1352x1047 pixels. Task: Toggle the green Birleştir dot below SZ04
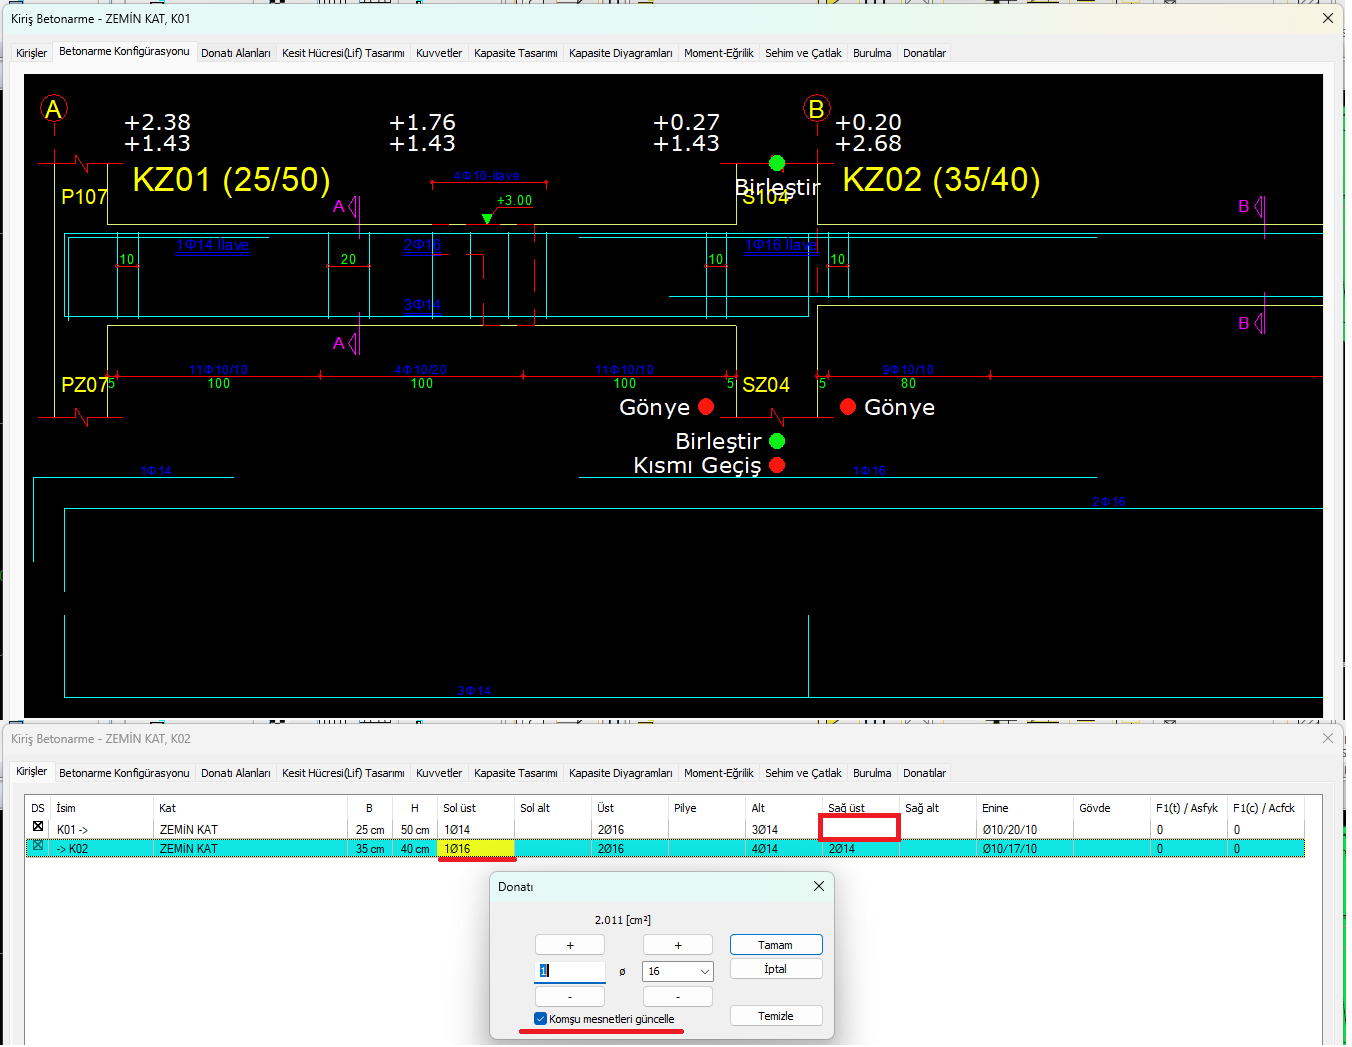[x=777, y=441]
